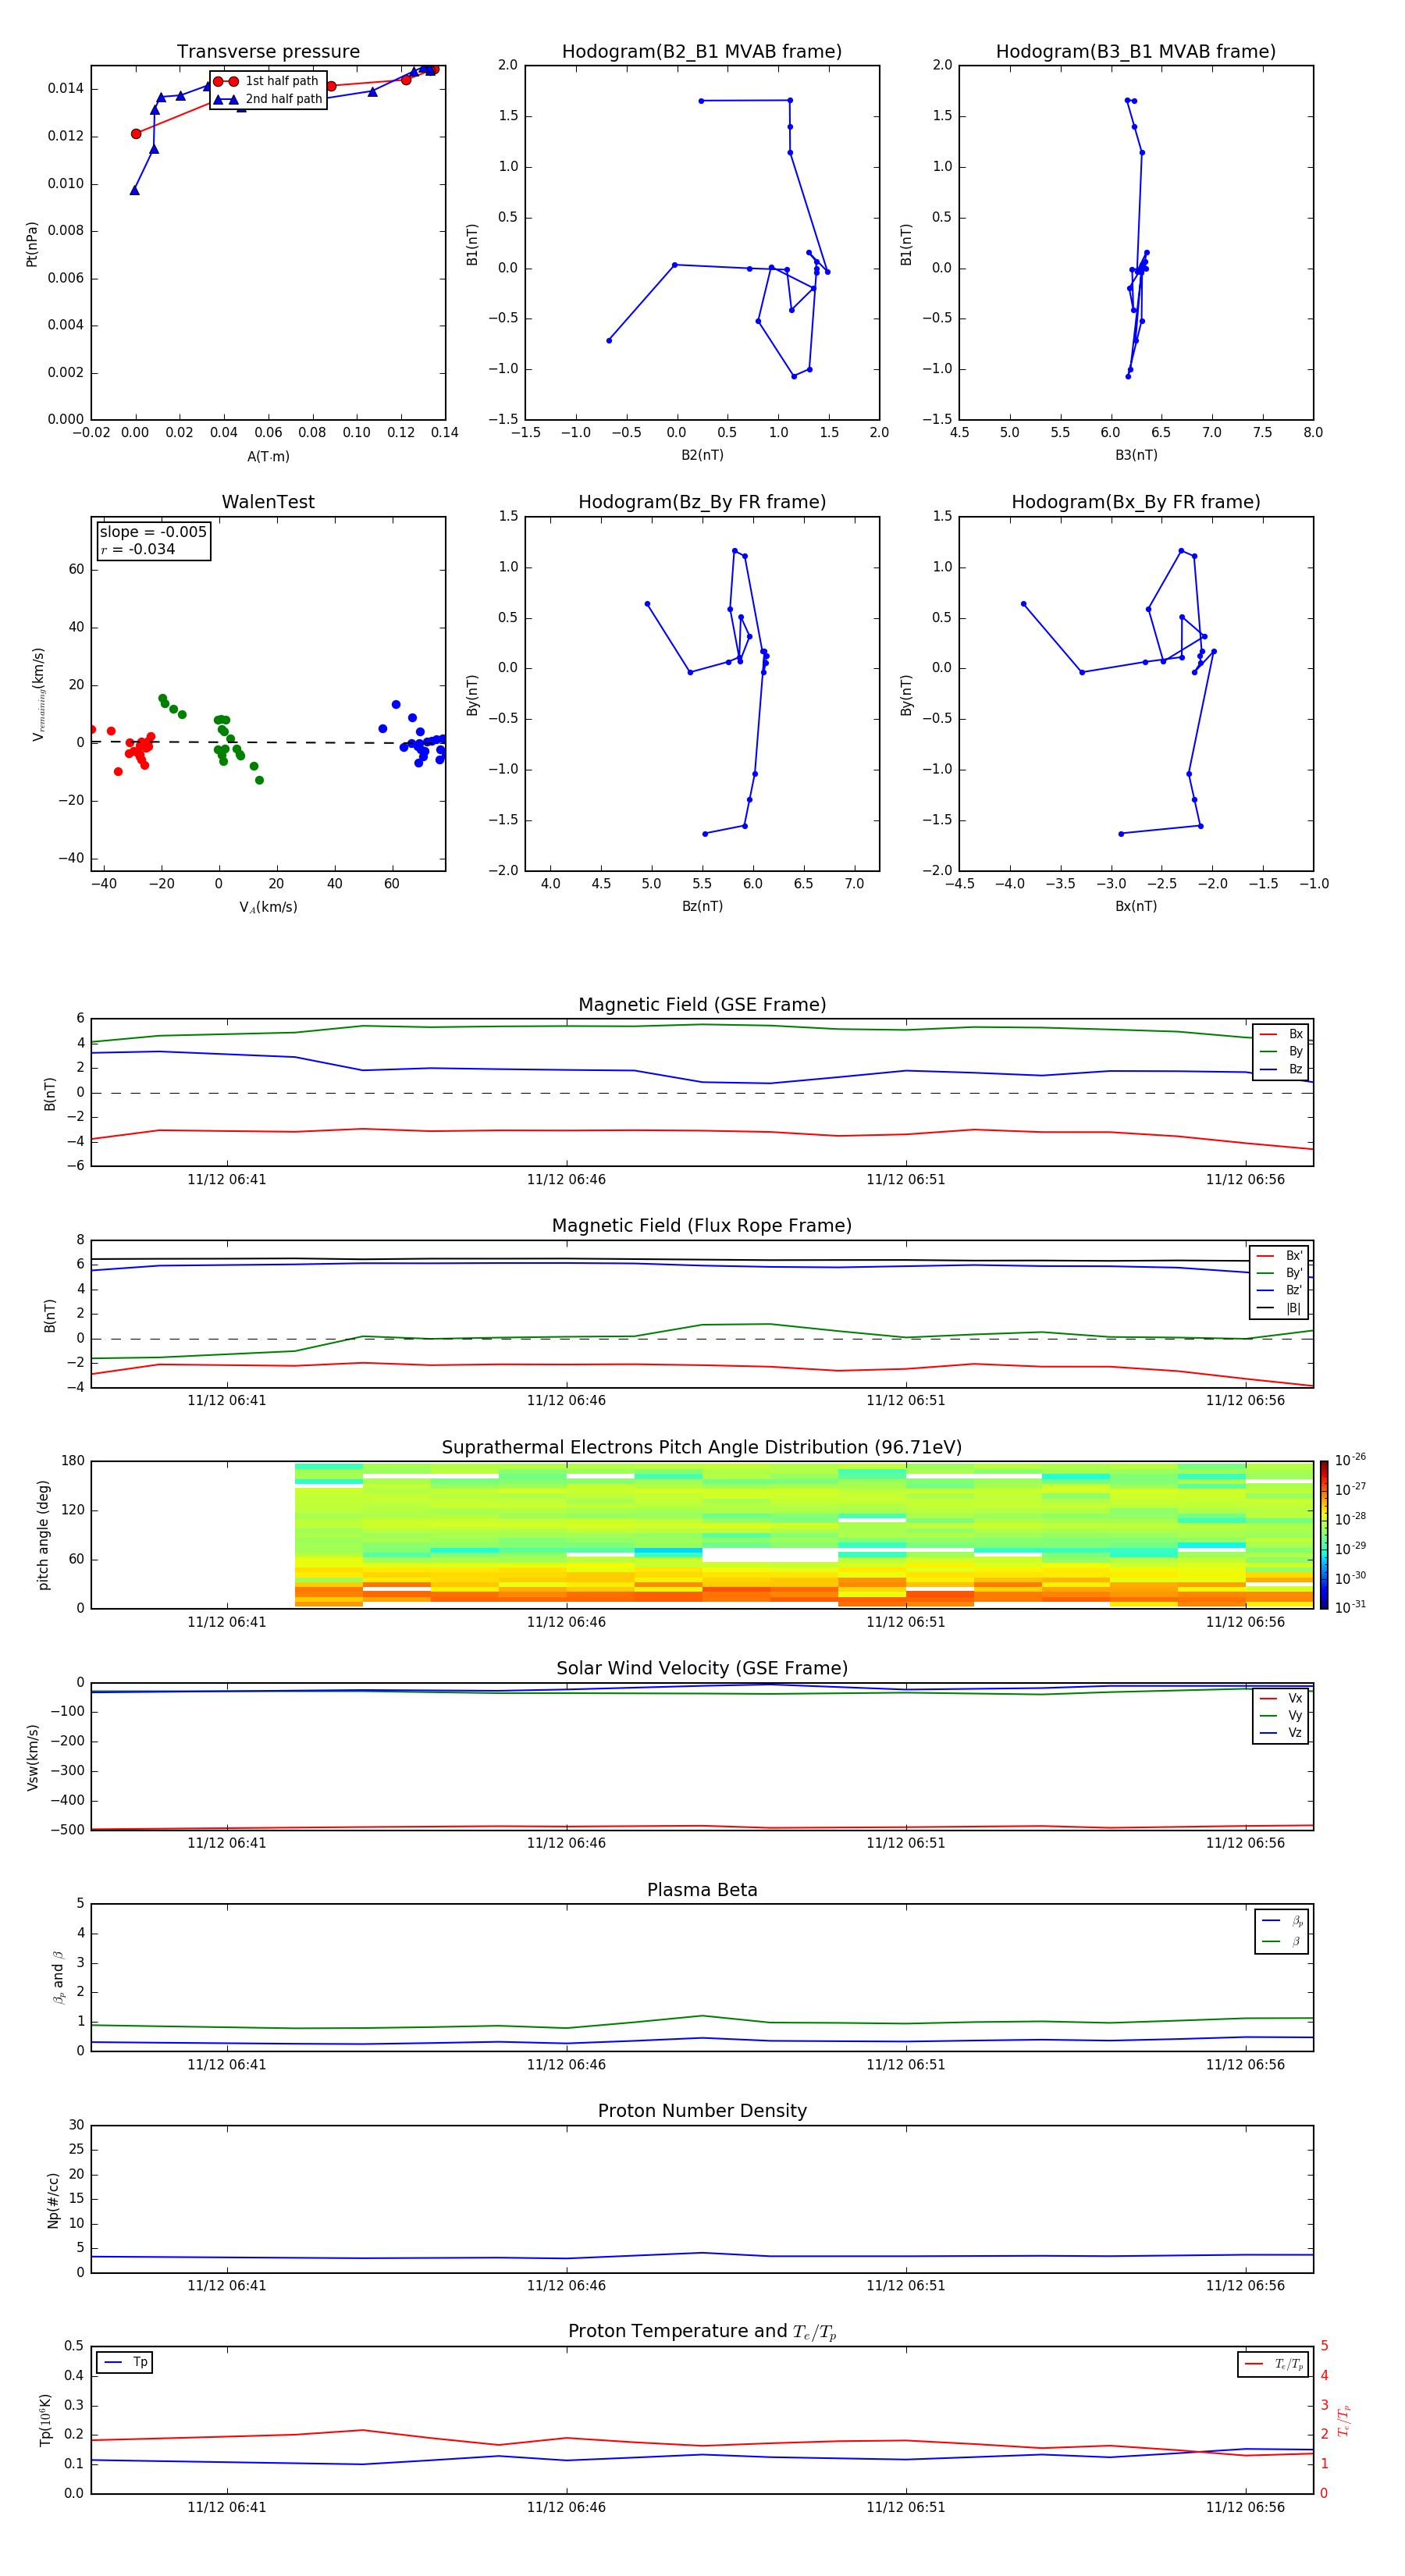Screen dimensions: 1405x2576
Task: Select 'Vz' in the velocity legend
Action: 1282,1733
